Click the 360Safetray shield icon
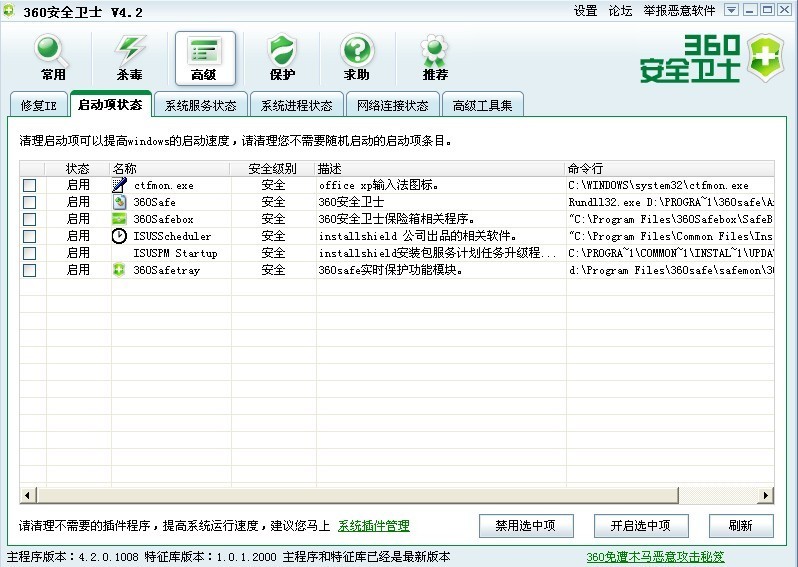The width and height of the screenshot is (798, 567). [x=119, y=270]
